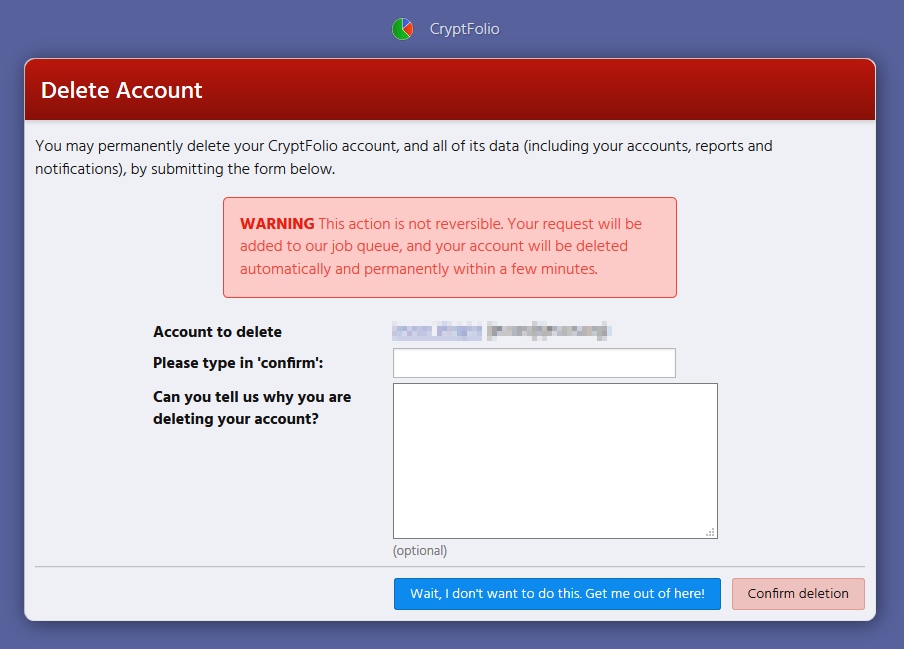Image resolution: width=904 pixels, height=649 pixels.
Task: Click the "Please type in 'confirm'" label
Action: 238,362
